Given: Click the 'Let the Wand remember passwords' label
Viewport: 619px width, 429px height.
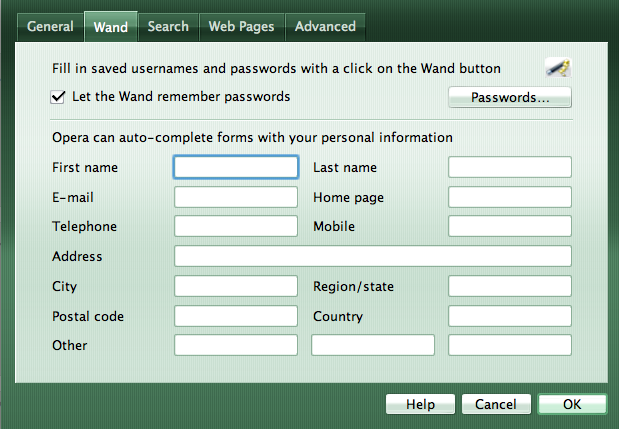Looking at the screenshot, I should click(181, 97).
